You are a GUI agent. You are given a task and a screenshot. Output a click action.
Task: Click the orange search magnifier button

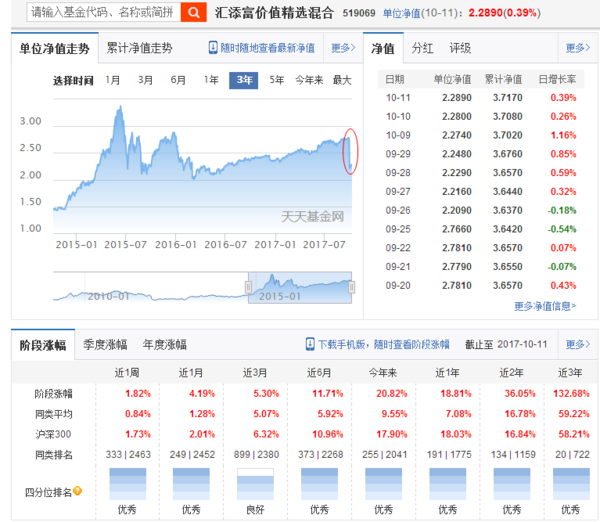194,13
